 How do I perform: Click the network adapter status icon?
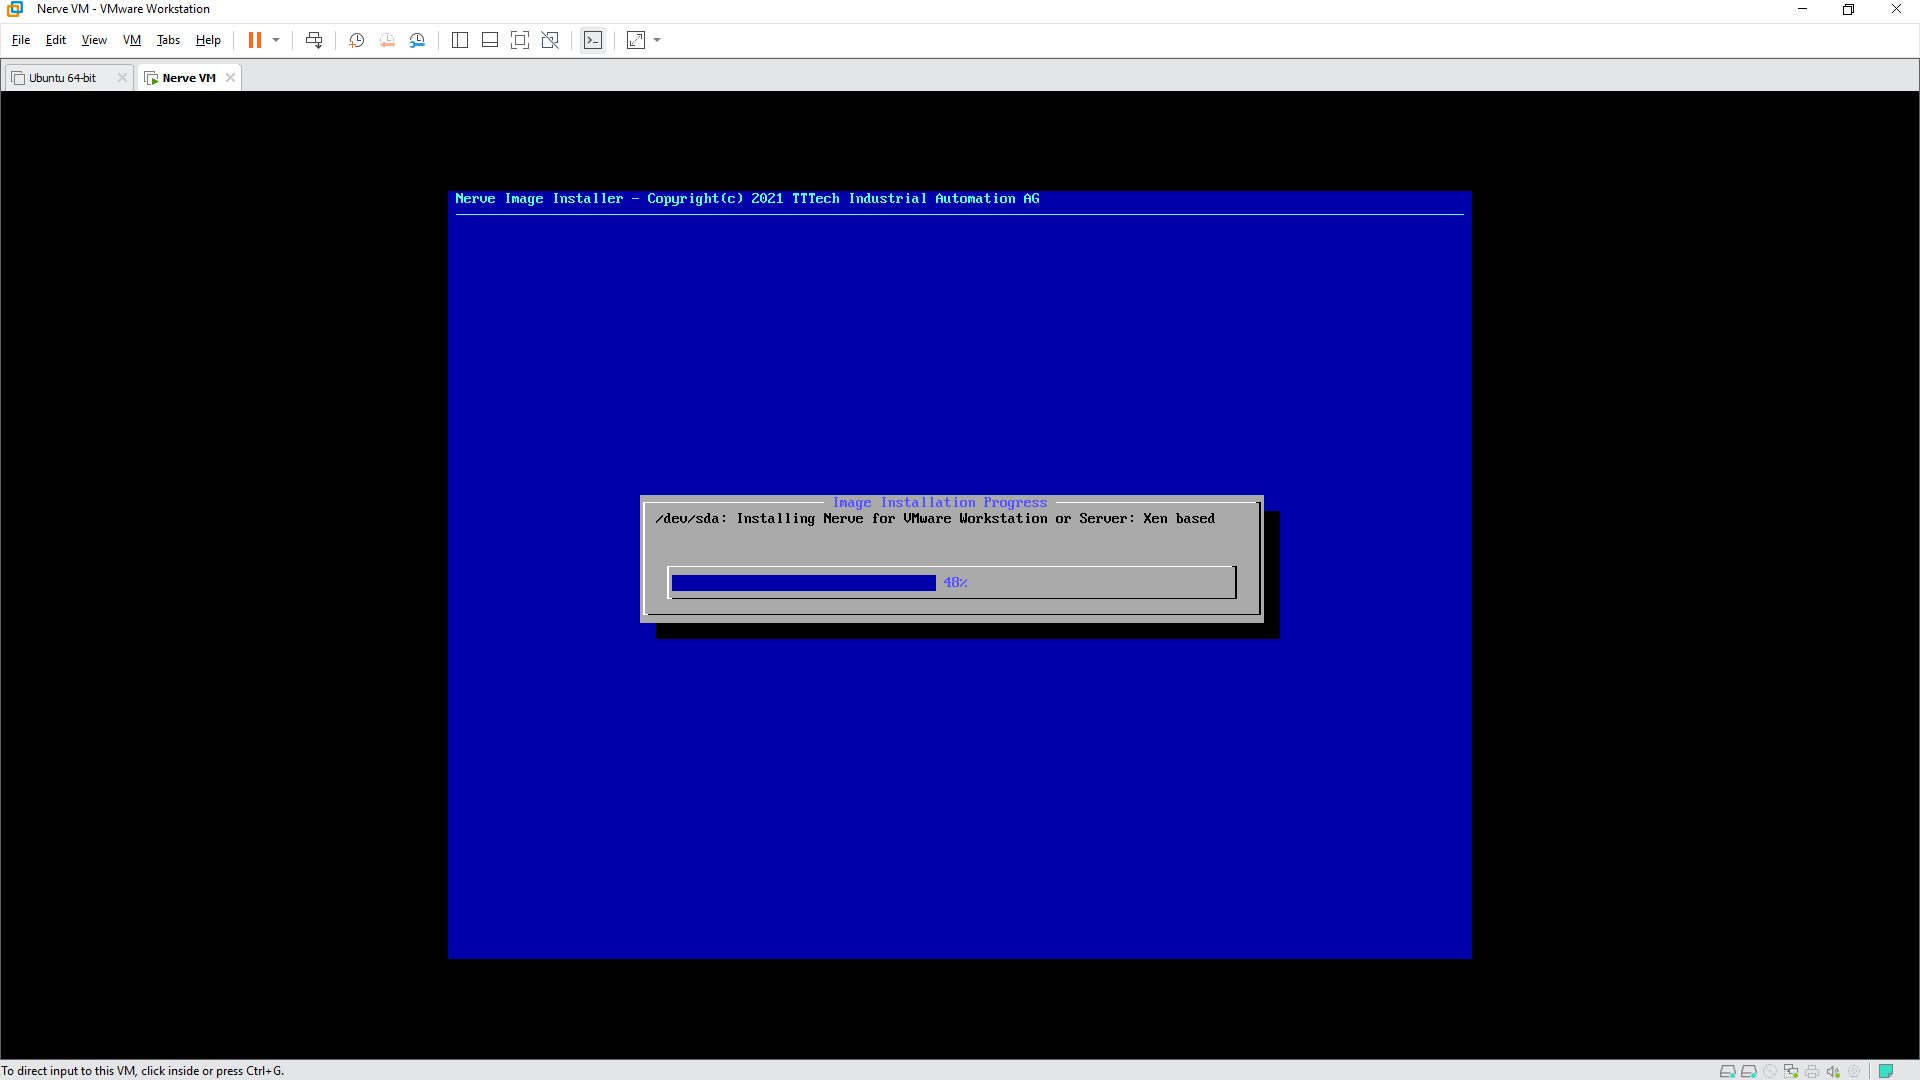pyautogui.click(x=1791, y=1071)
